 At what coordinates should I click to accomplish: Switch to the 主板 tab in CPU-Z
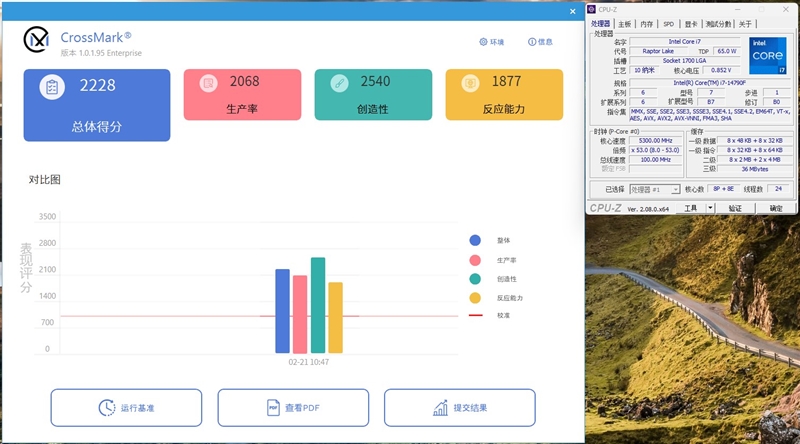624,24
